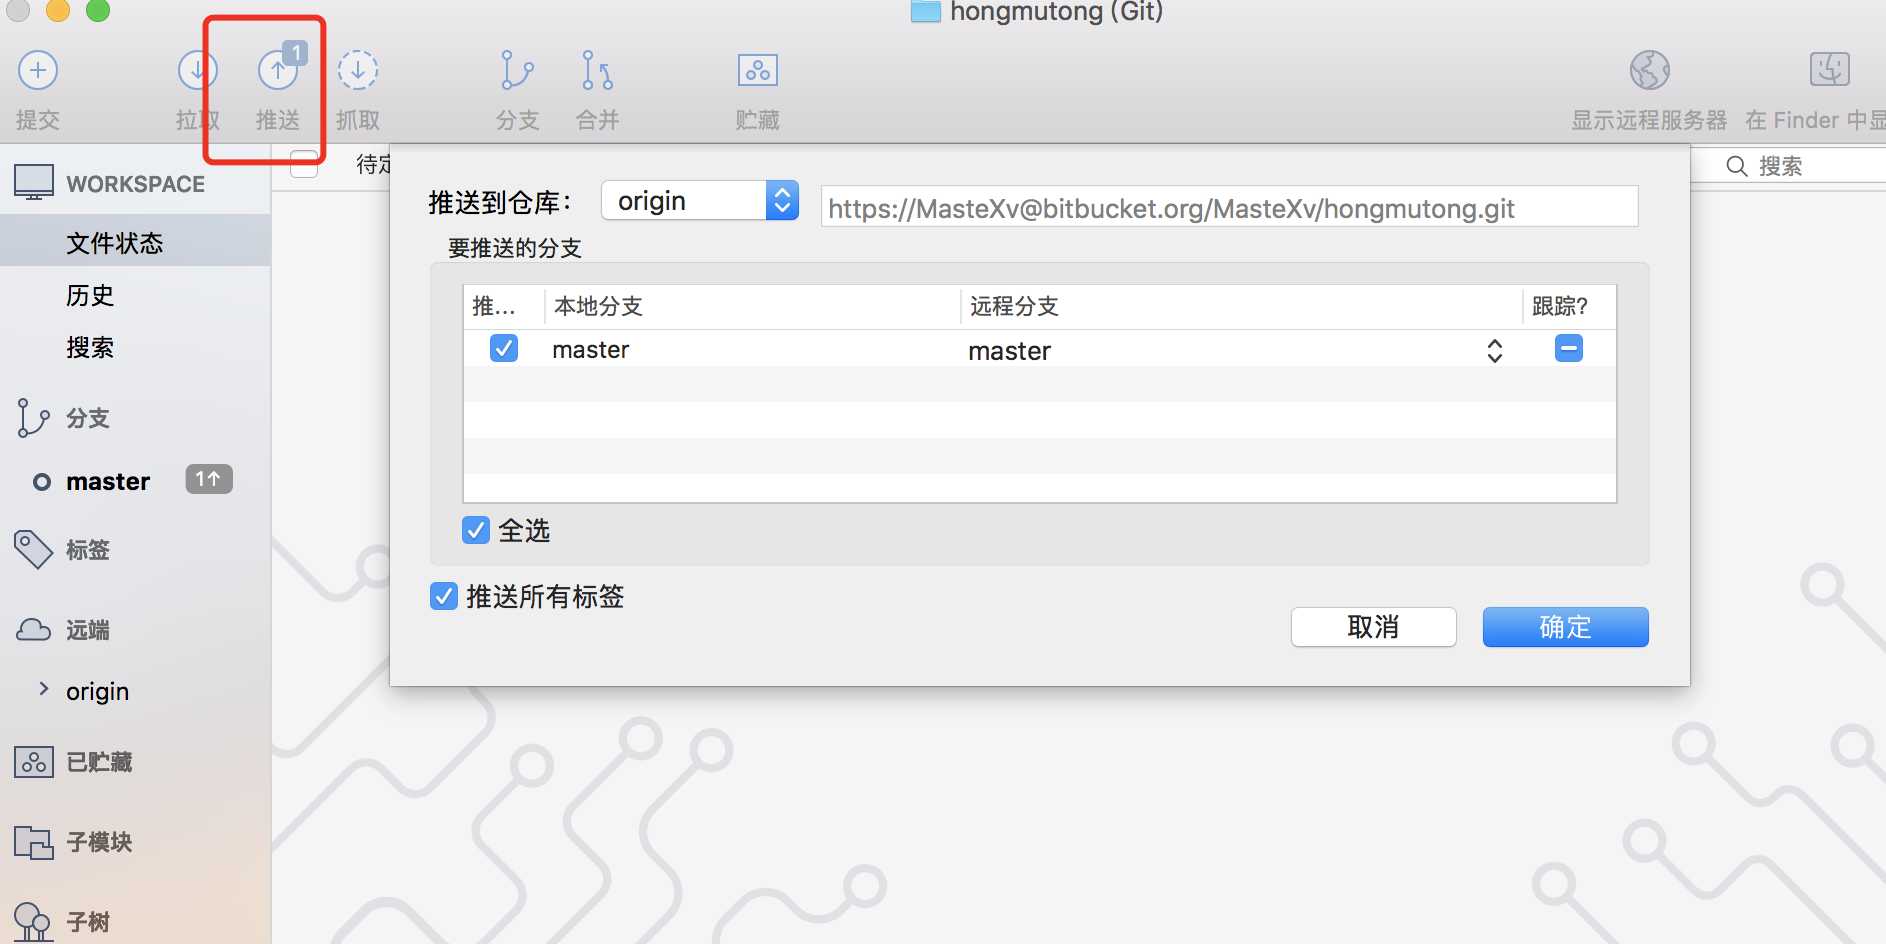
Task: Open the Branch (分支) toolbar tool
Action: pyautogui.click(x=517, y=70)
